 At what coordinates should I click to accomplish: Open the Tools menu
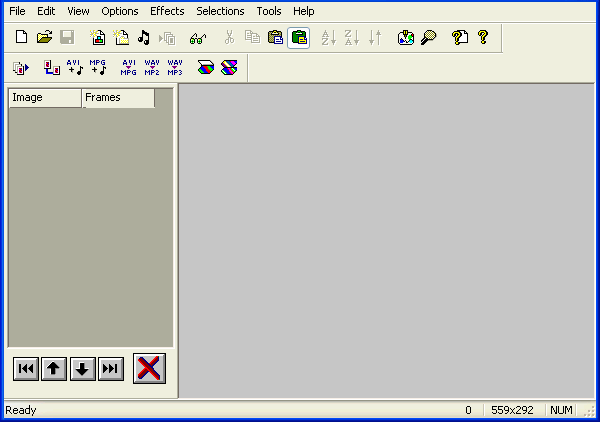click(269, 11)
